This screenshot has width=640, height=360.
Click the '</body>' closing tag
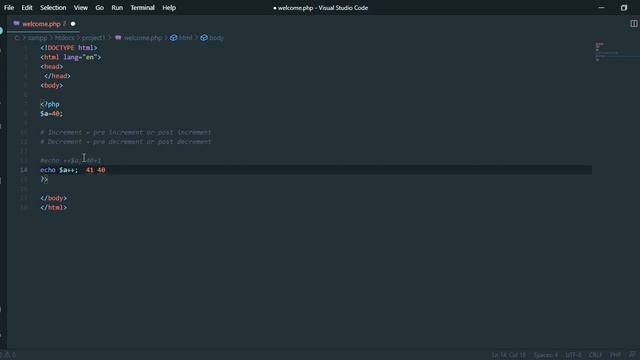point(53,198)
